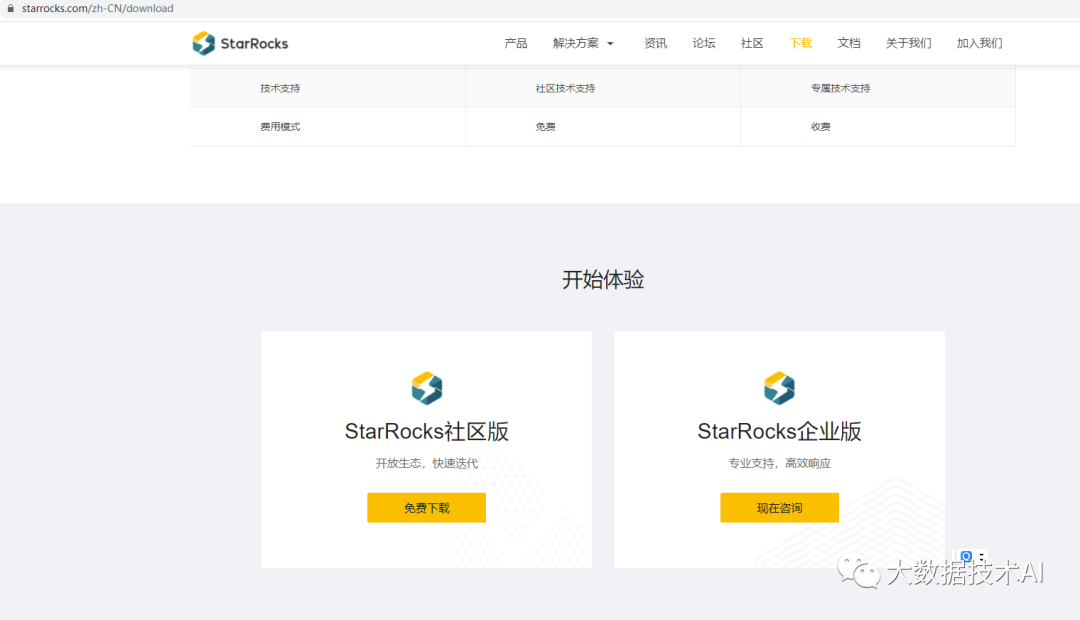
Task: Click 加入我们 in the navigation bar
Action: coord(978,43)
